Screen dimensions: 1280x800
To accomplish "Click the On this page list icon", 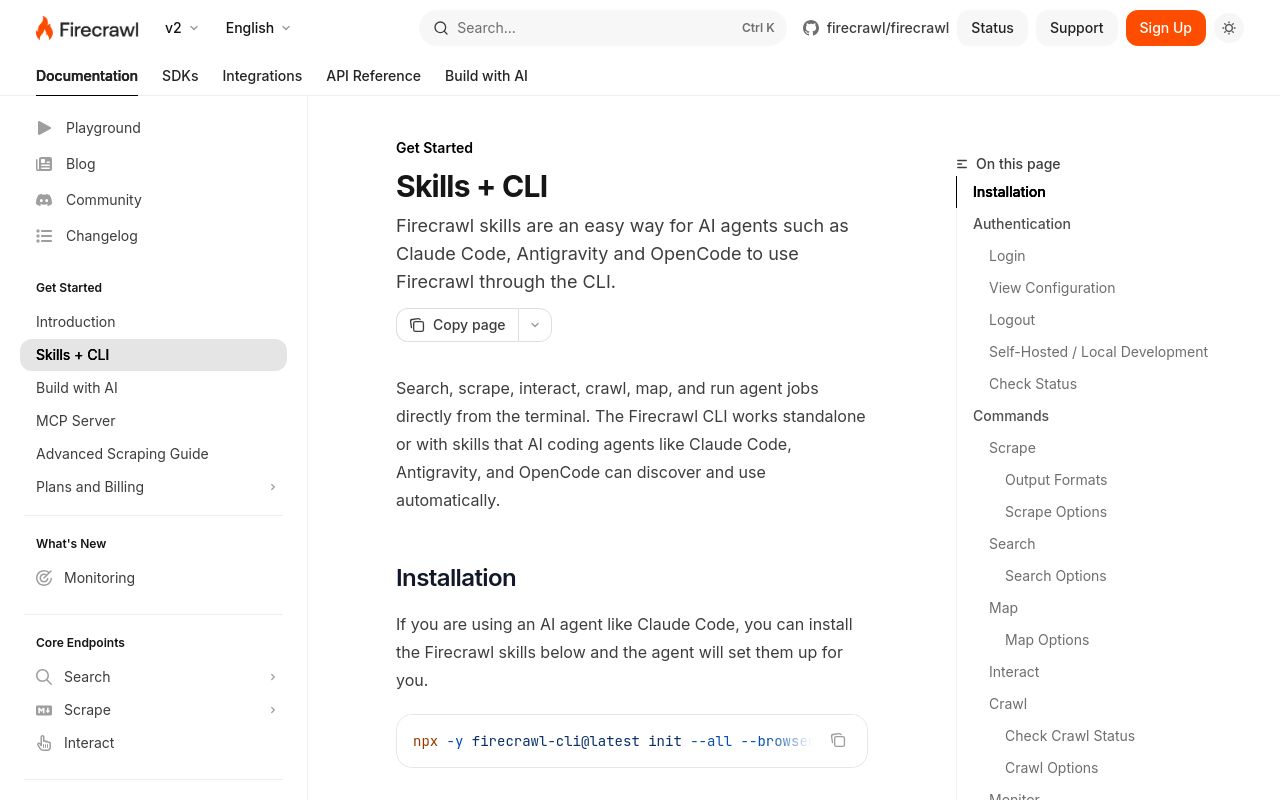I will [962, 164].
